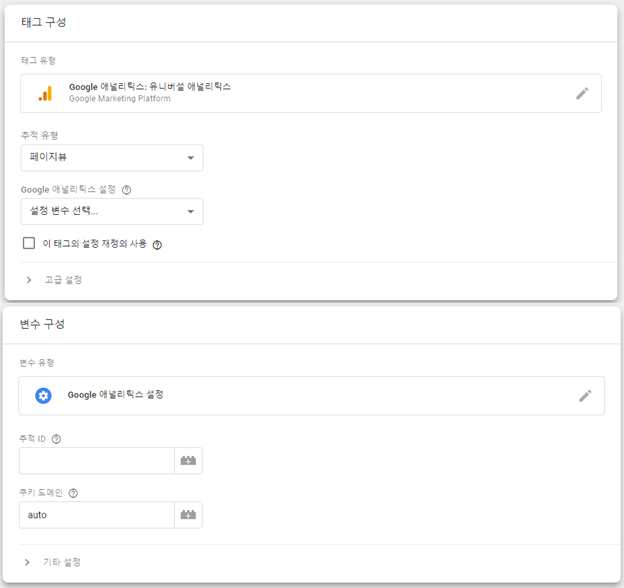This screenshot has width=624, height=588.
Task: Click the empty 추적 ID input field
Action: click(x=97, y=461)
